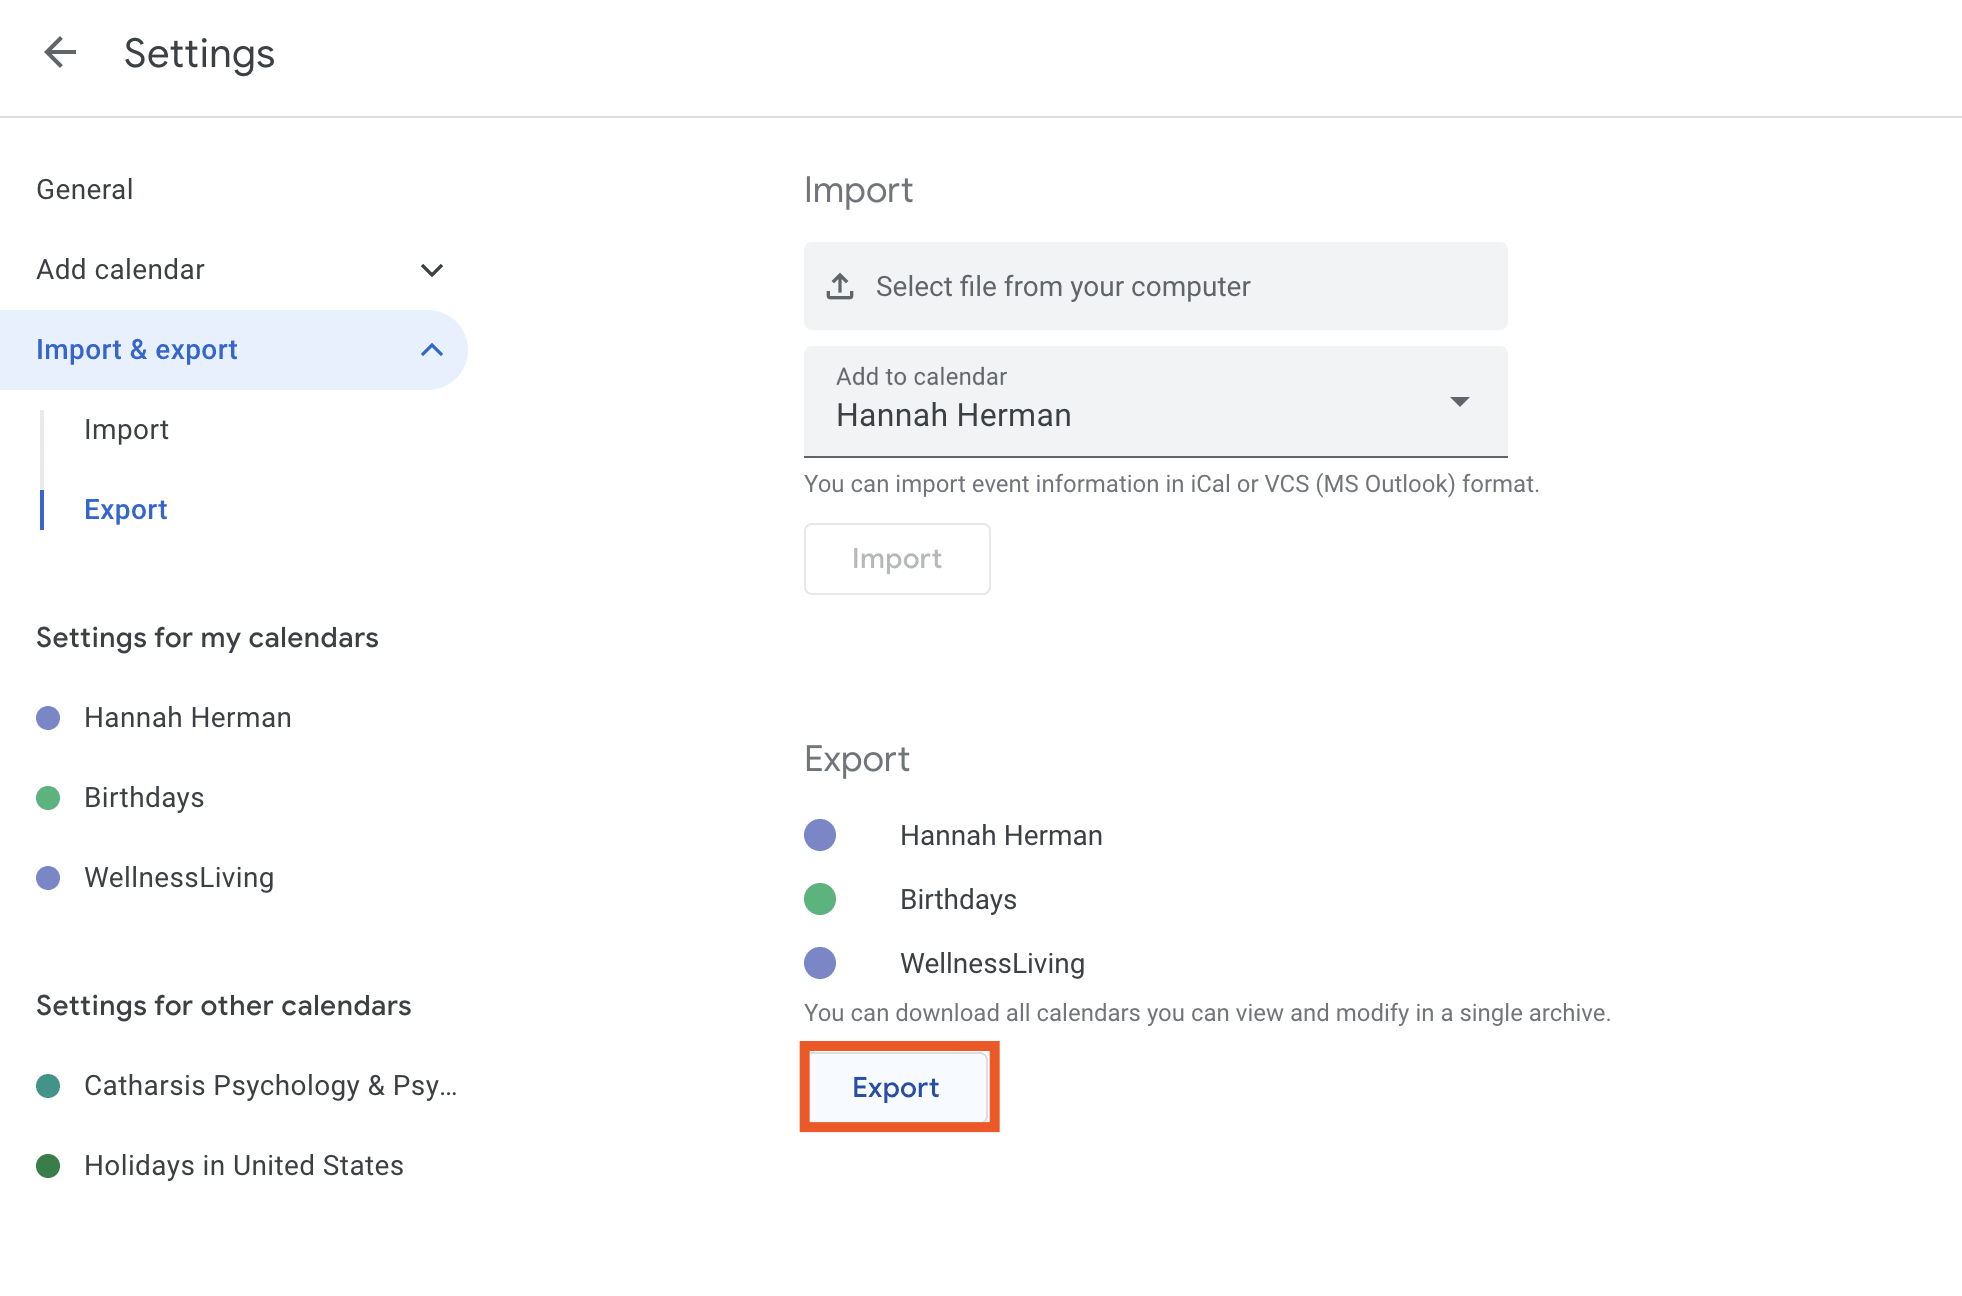Expand the Add calendar section
1962x1296 pixels.
(x=431, y=270)
